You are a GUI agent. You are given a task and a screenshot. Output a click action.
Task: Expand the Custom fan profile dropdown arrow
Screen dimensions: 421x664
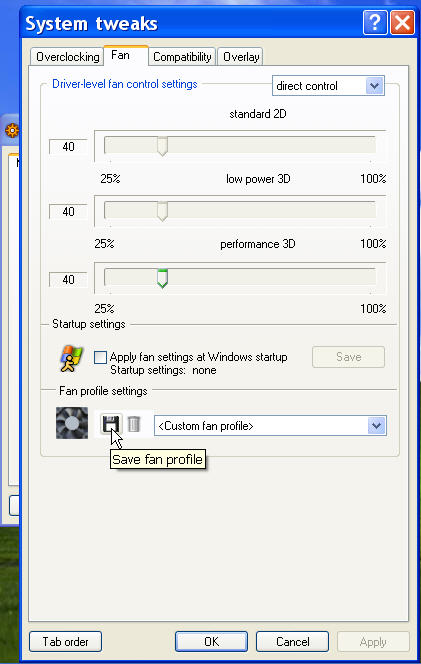[x=377, y=426]
